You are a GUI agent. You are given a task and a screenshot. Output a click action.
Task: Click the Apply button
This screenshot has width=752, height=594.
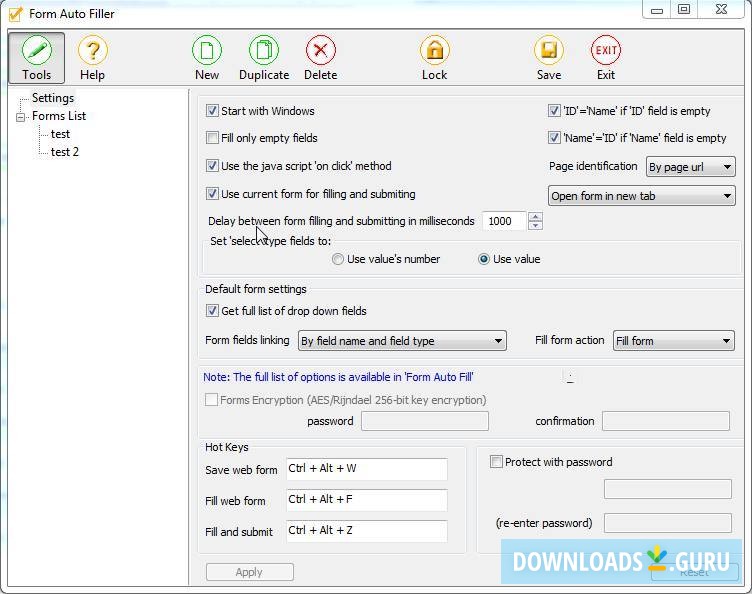(249, 572)
